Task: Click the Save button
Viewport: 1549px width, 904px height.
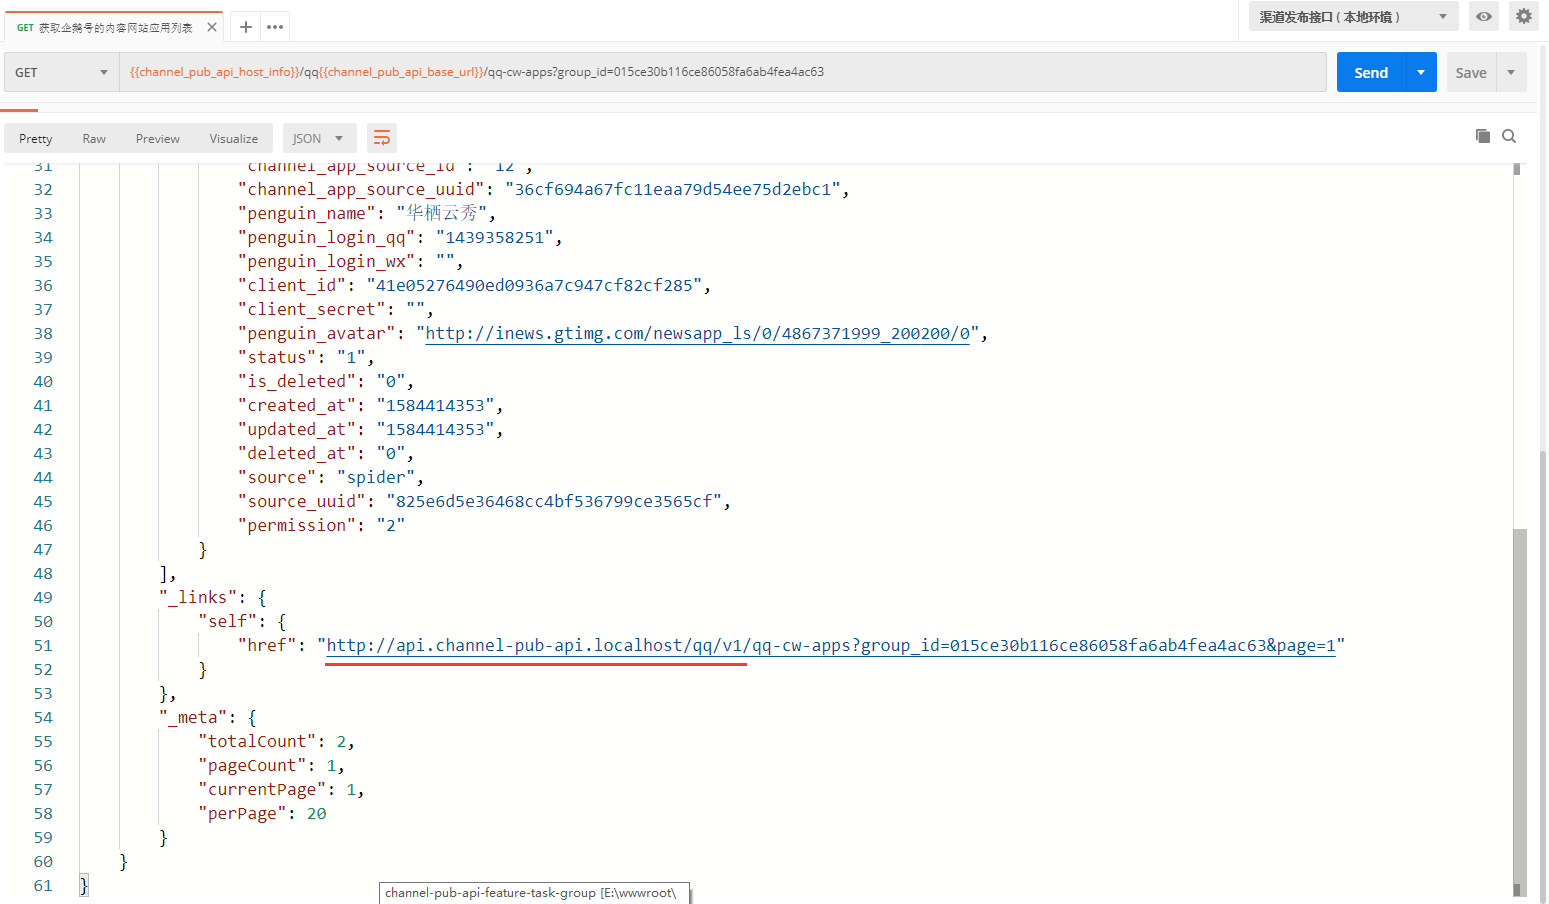Action: pos(1471,72)
